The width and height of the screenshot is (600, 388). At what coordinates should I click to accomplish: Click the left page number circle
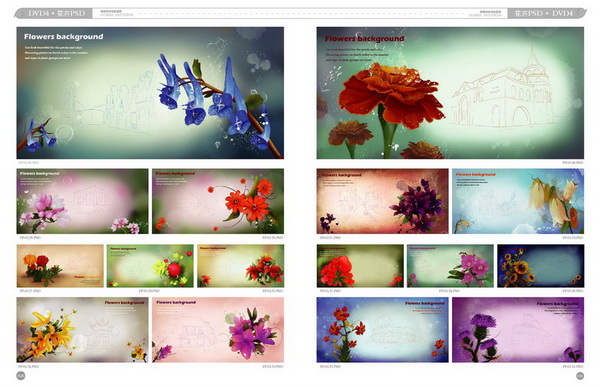21,376
